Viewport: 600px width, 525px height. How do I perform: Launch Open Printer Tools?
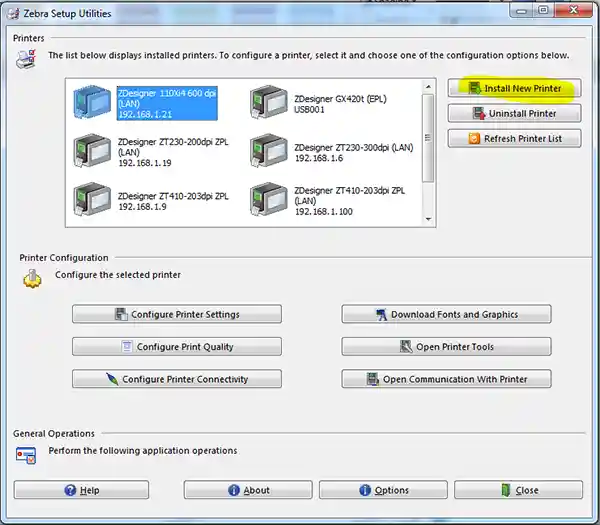[446, 346]
